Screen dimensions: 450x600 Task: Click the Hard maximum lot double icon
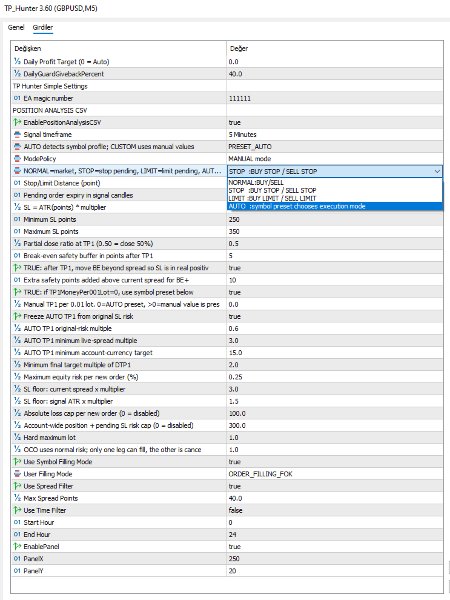pos(17,438)
